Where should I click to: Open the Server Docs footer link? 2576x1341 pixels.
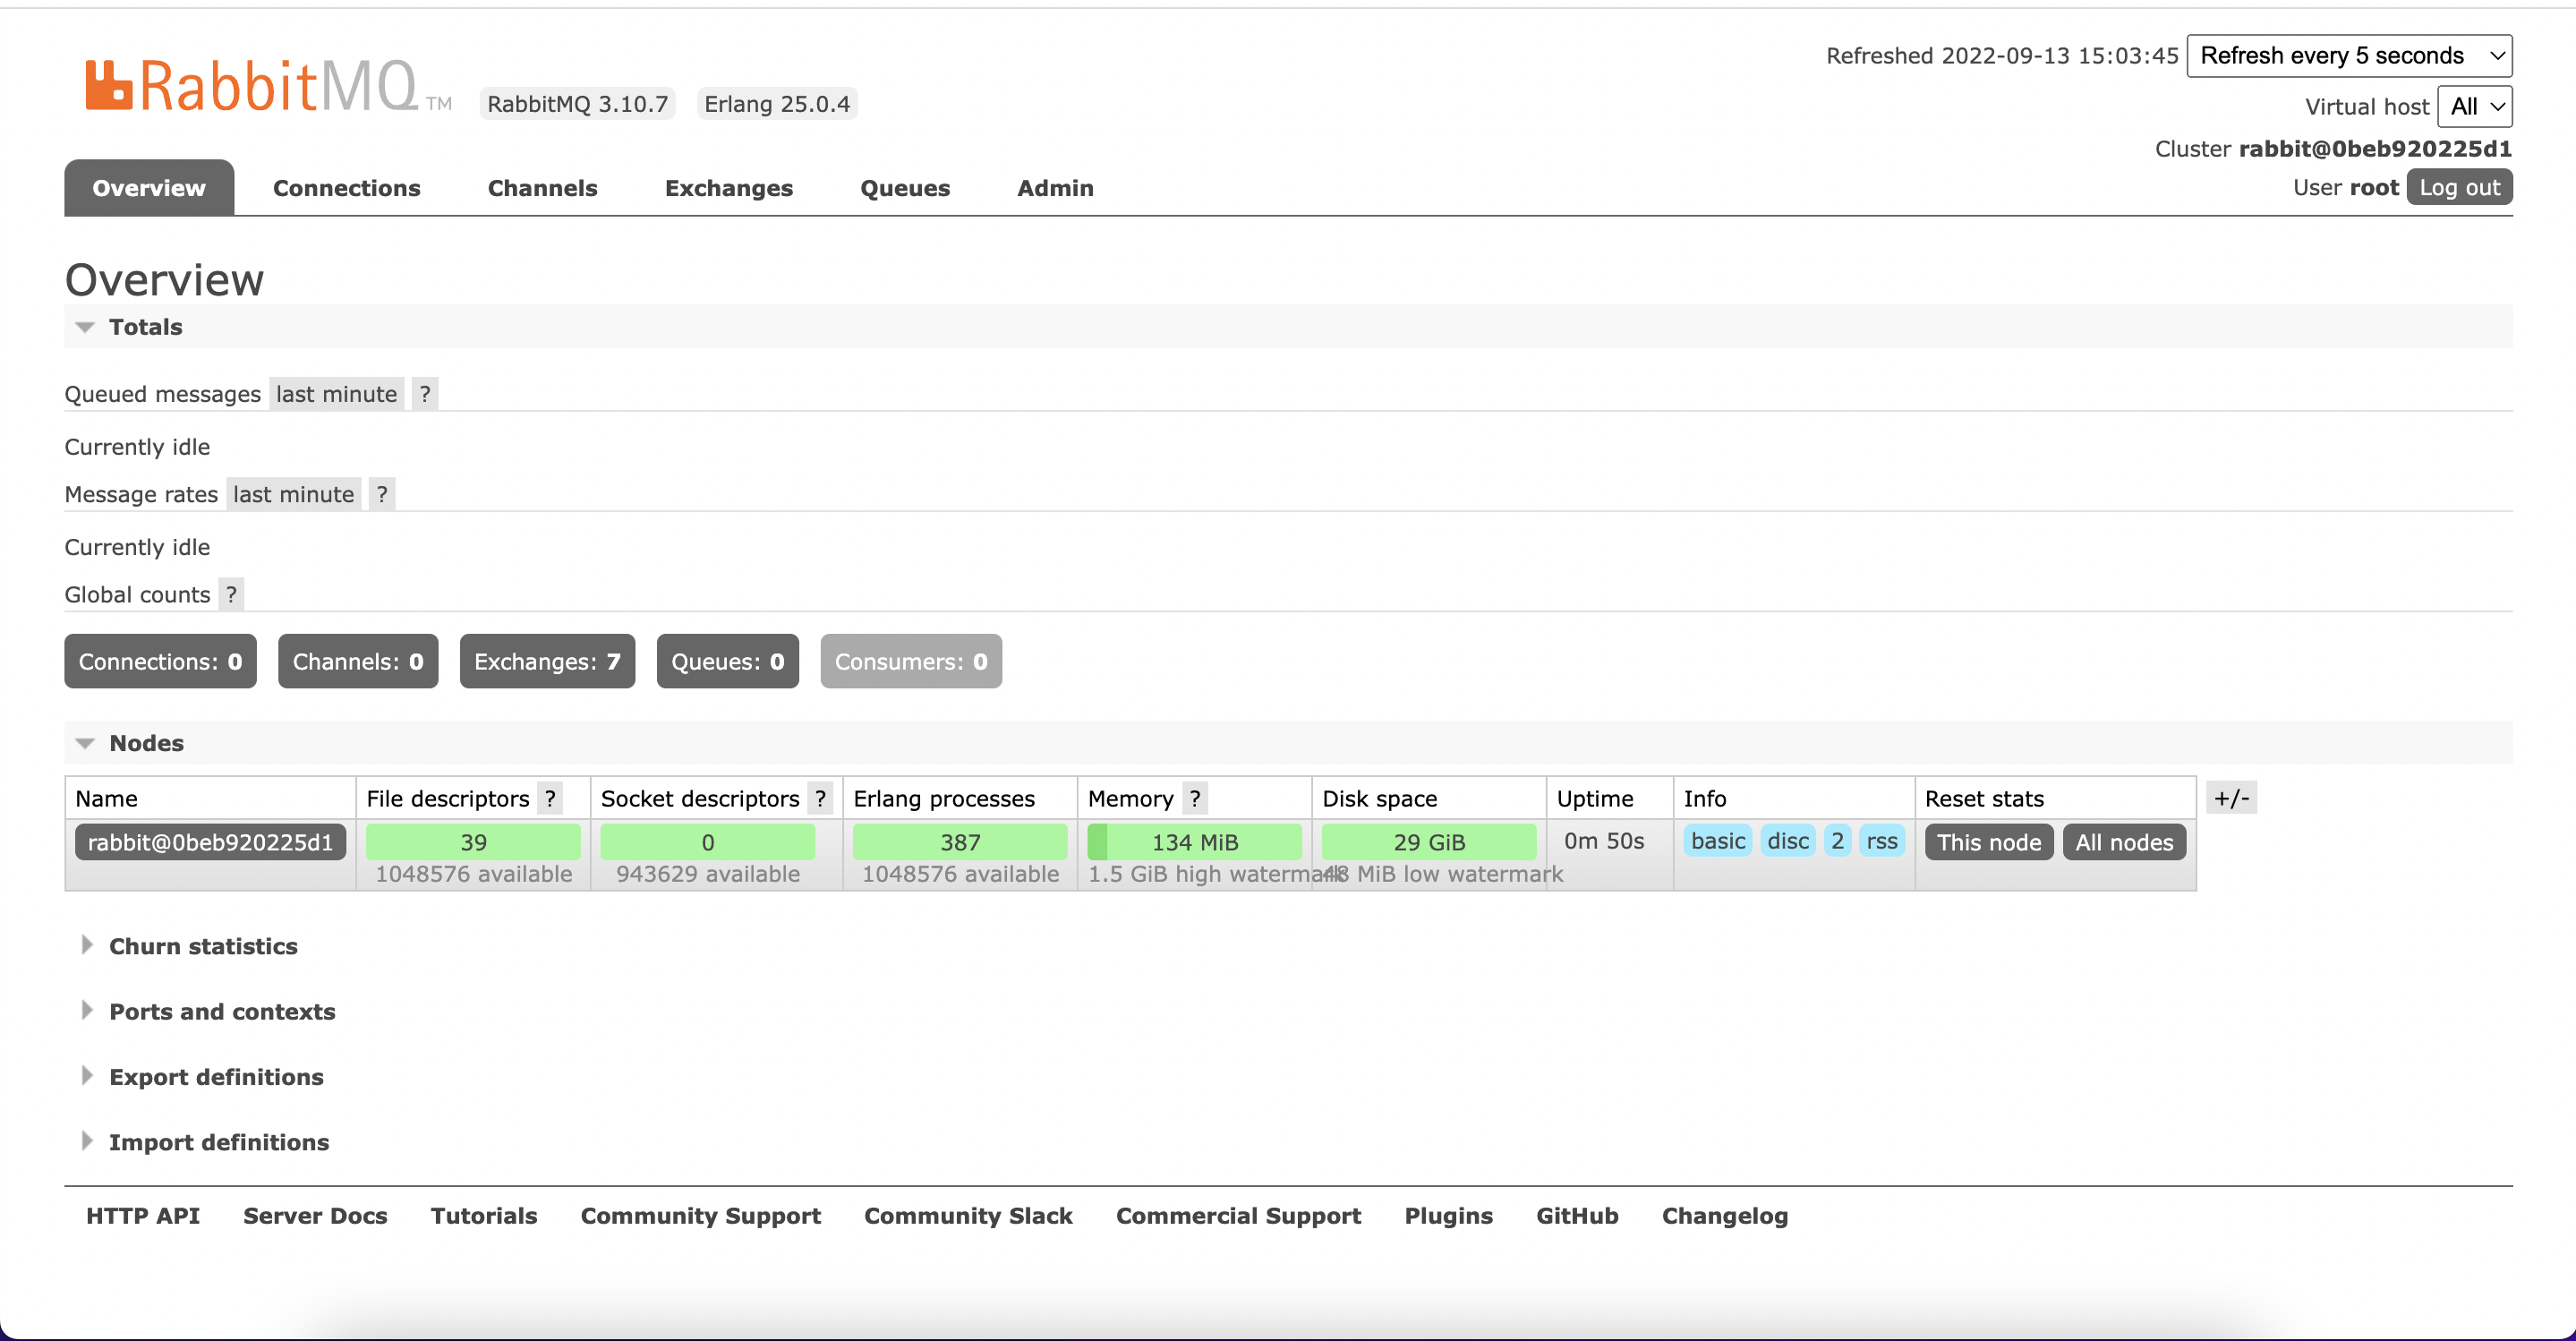(315, 1216)
